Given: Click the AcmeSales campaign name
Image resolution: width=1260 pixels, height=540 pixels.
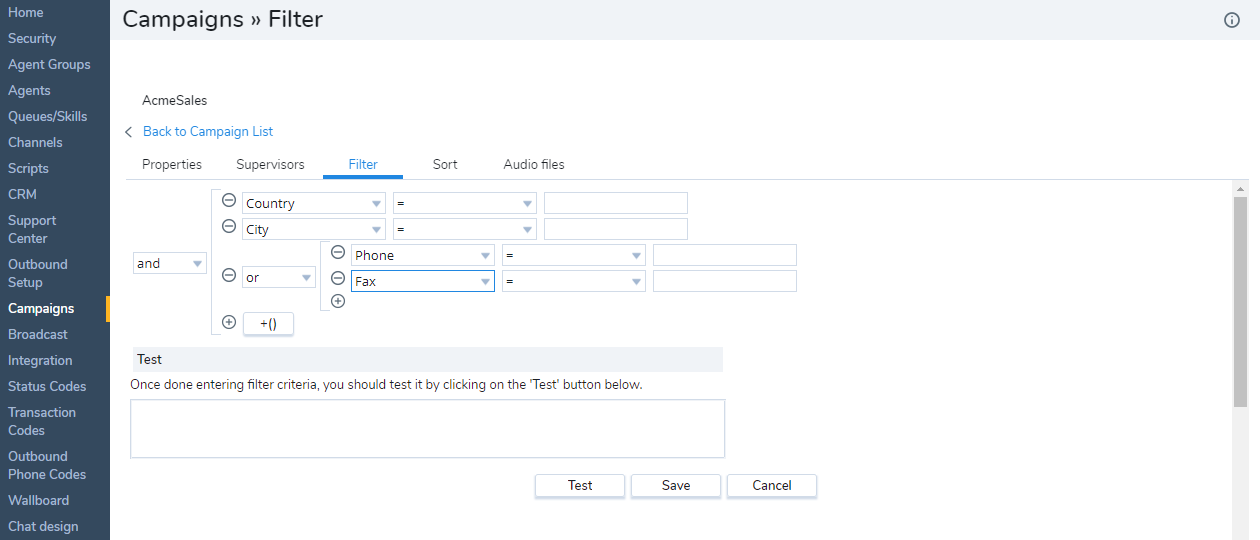Looking at the screenshot, I should 175,100.
